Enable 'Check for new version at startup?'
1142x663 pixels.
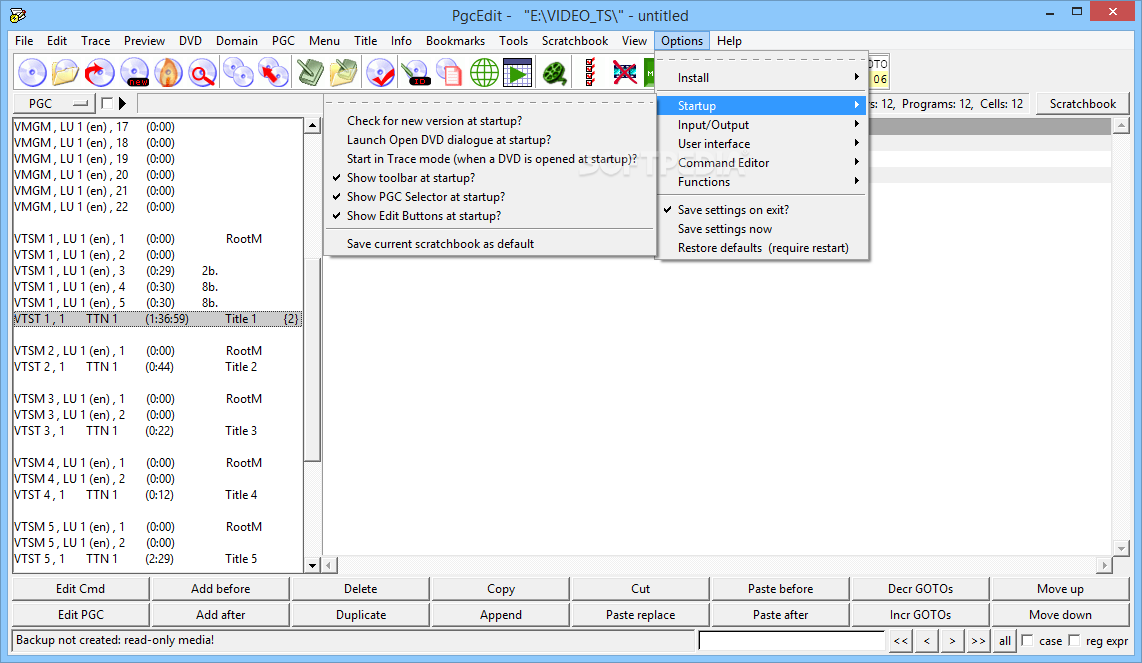click(434, 121)
